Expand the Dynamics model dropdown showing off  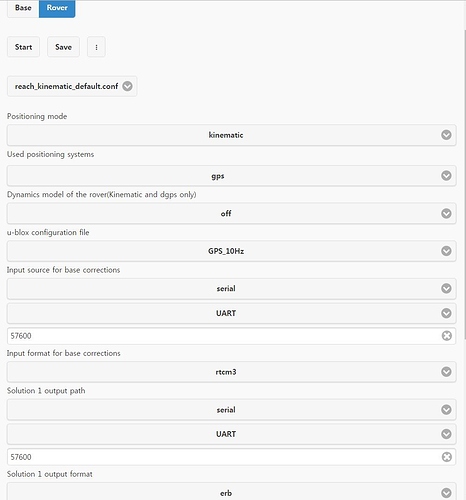[x=231, y=213]
